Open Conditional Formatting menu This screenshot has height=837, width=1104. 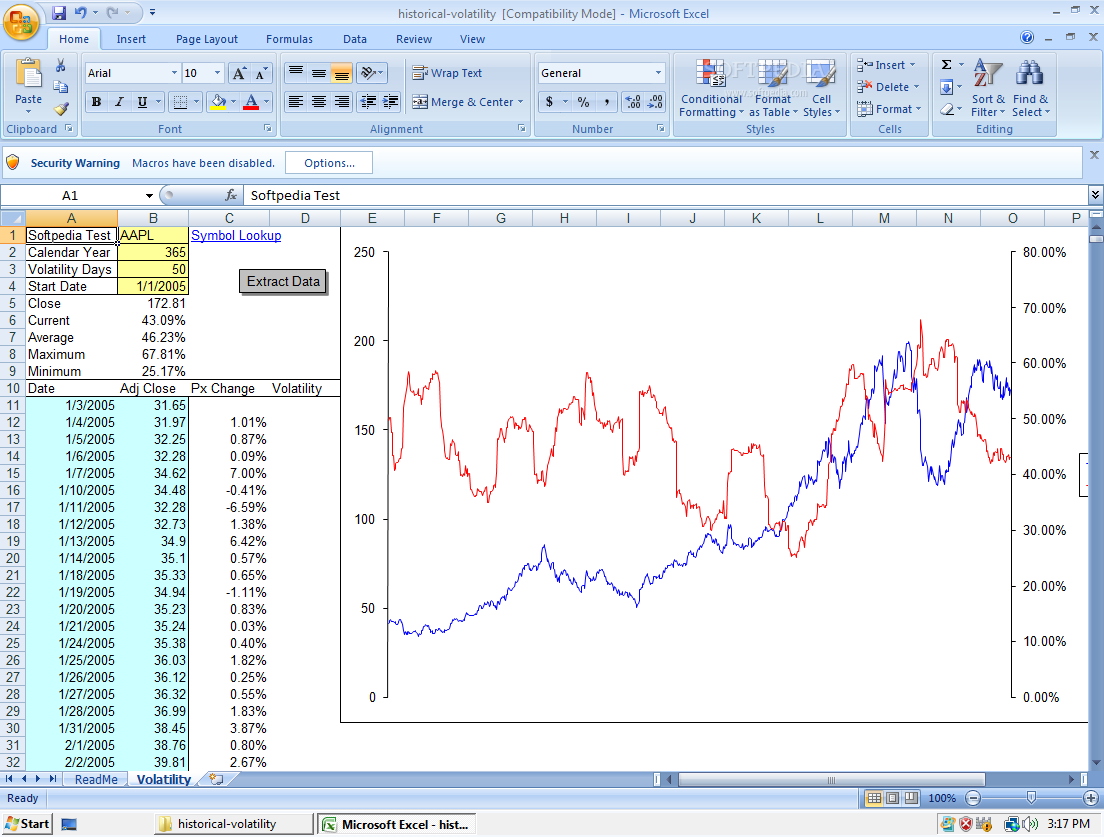coord(711,87)
